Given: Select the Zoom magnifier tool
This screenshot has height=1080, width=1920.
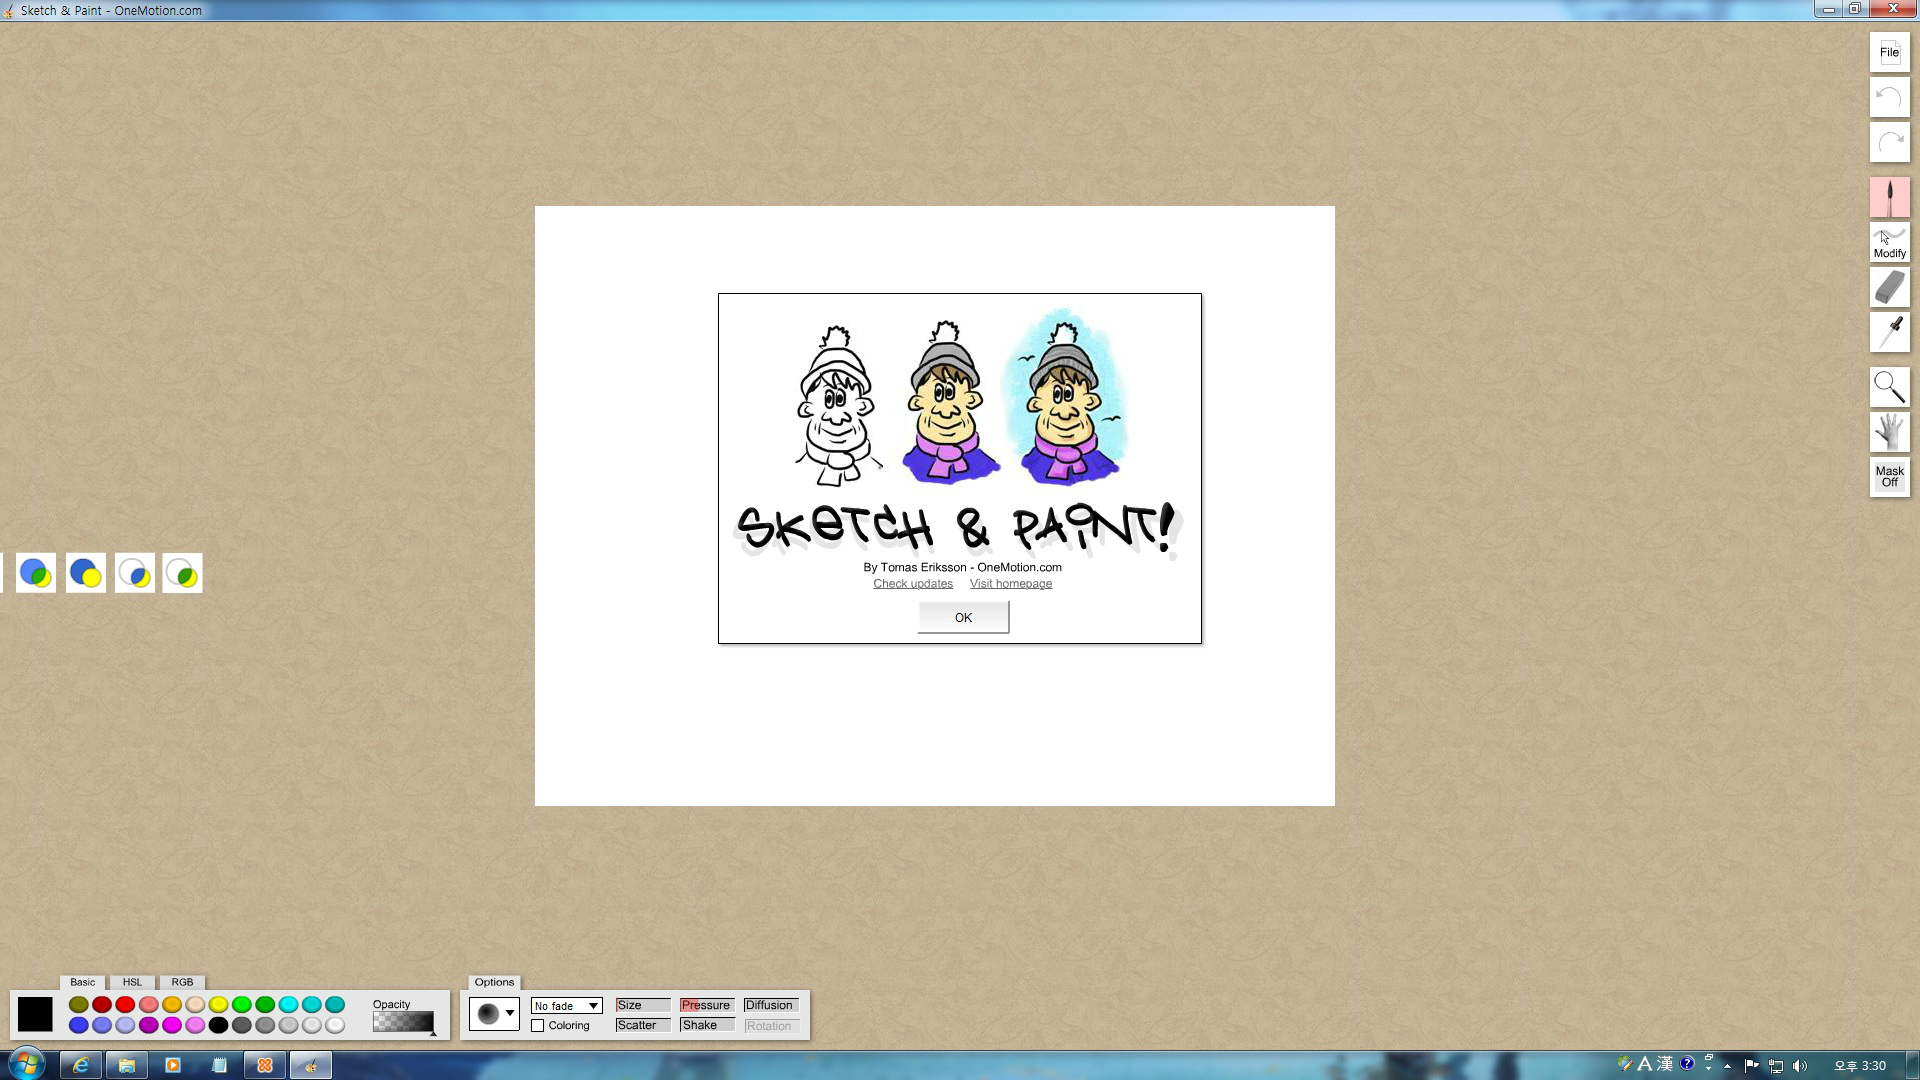Looking at the screenshot, I should point(1889,387).
